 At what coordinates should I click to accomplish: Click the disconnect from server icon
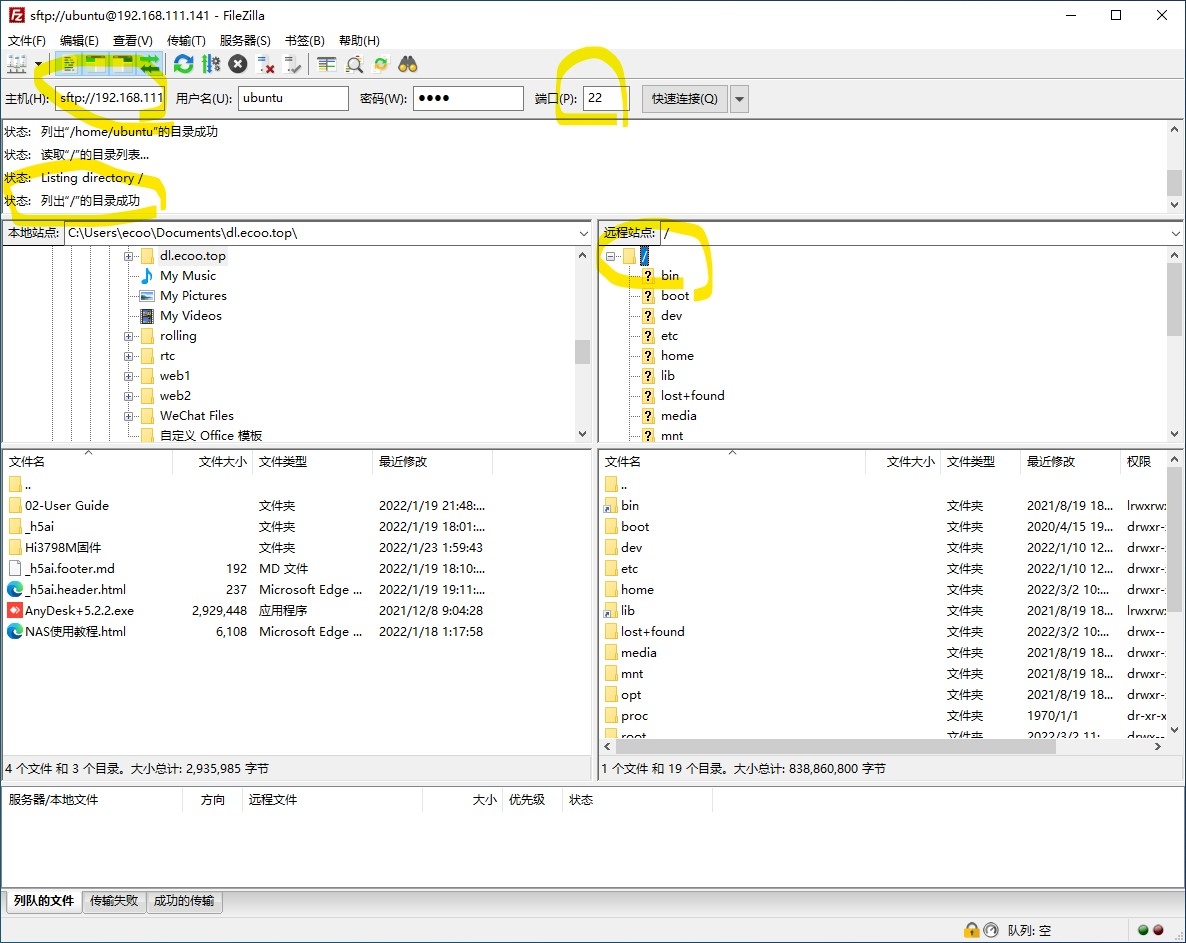point(266,64)
